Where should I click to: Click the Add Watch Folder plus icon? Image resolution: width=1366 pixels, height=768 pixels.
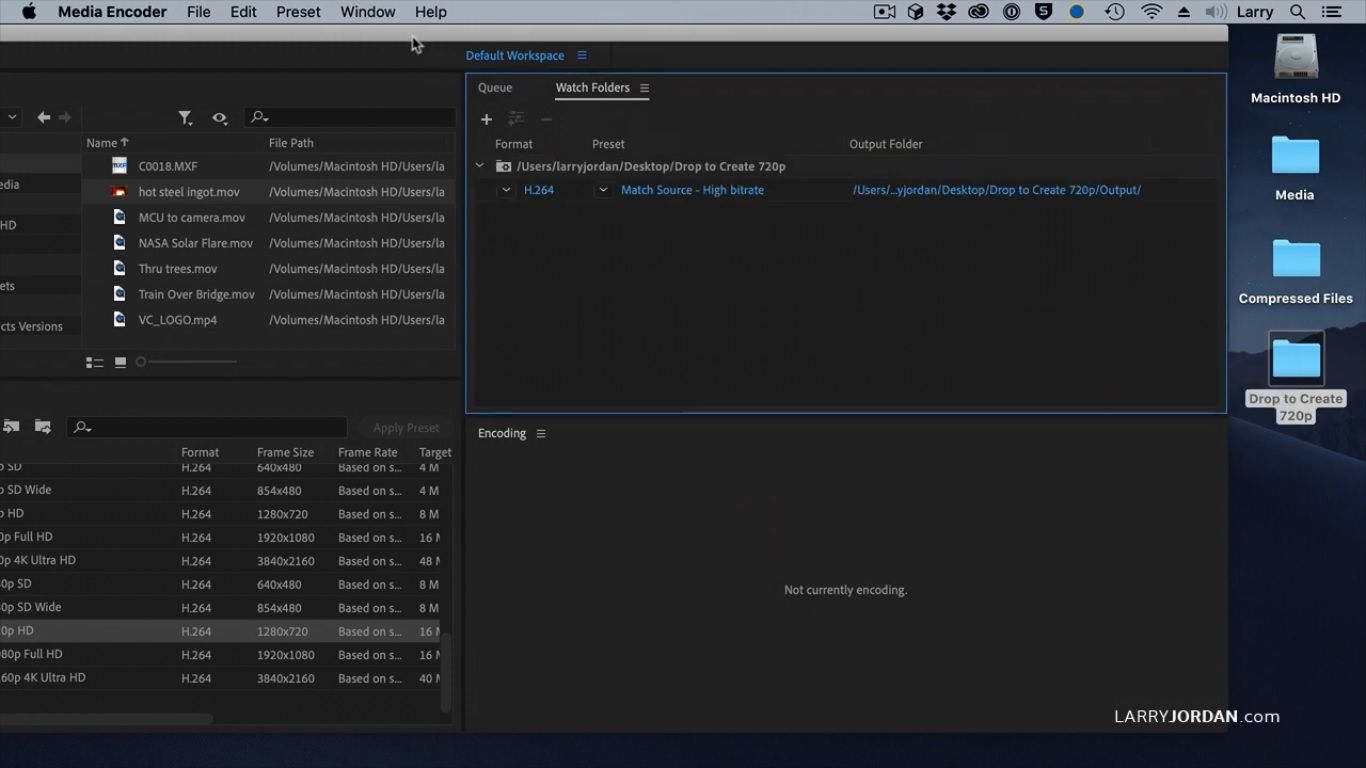click(486, 120)
